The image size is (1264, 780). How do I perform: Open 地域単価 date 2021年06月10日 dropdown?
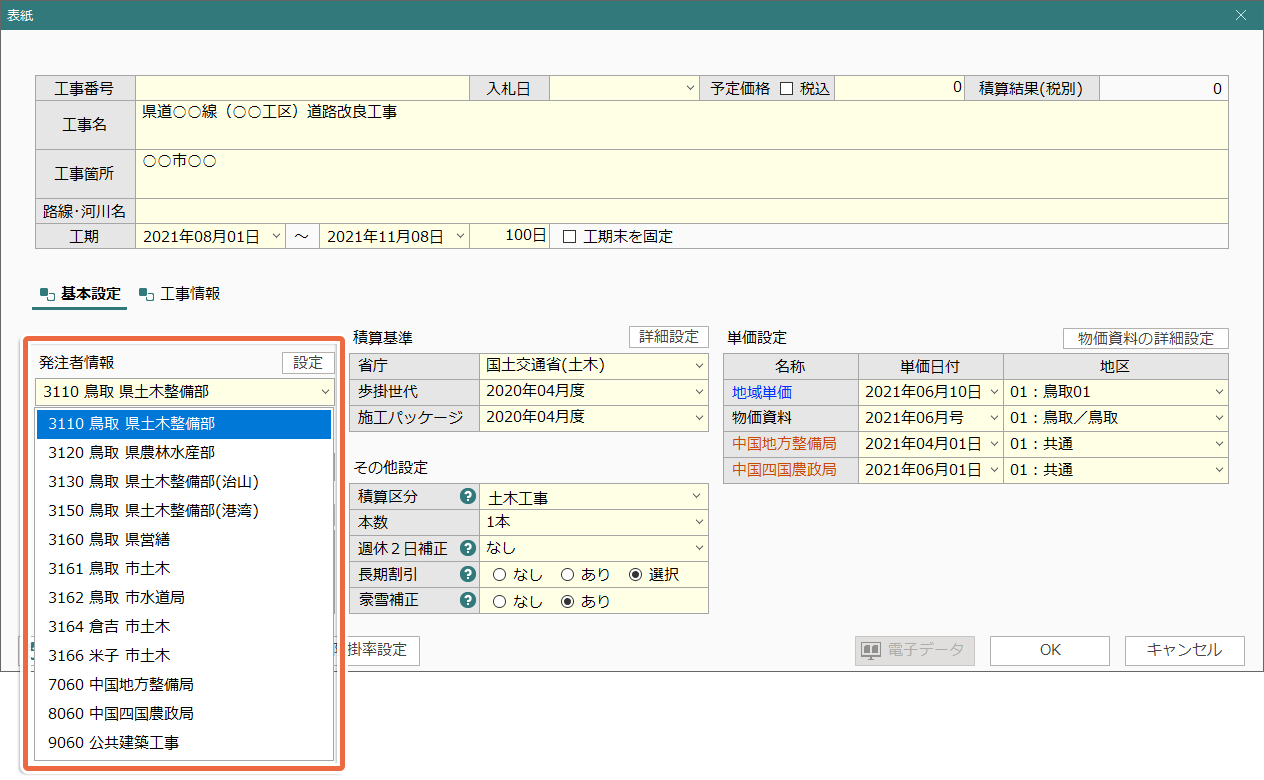[x=992, y=392]
